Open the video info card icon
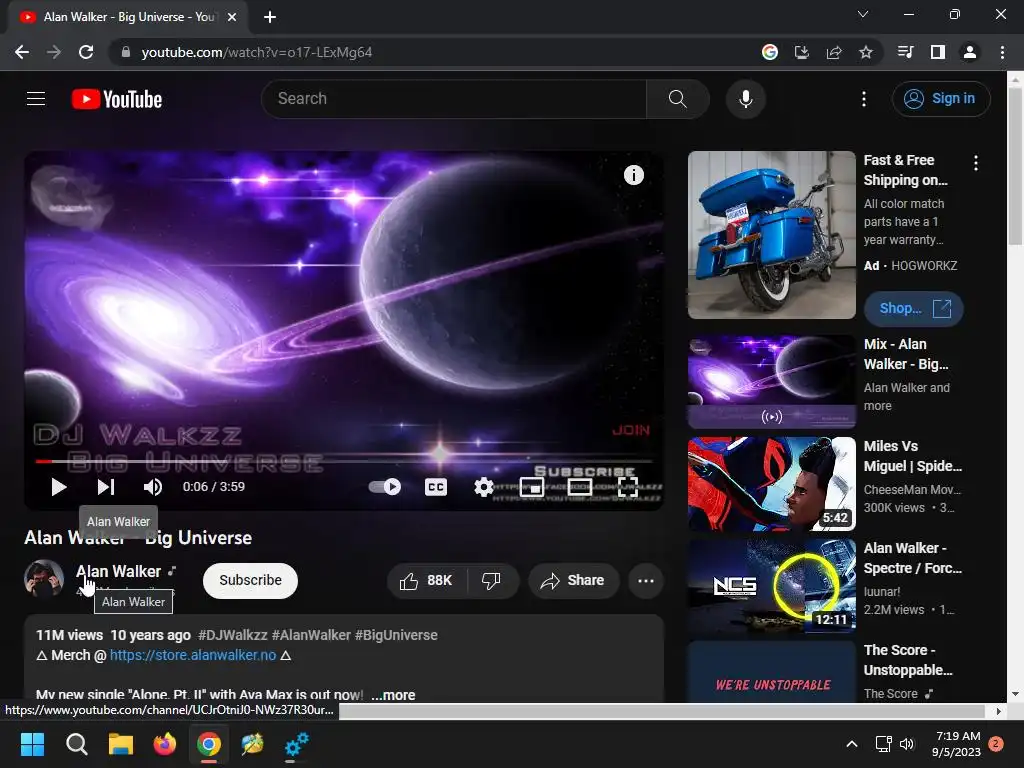This screenshot has width=1024, height=768. pyautogui.click(x=633, y=175)
